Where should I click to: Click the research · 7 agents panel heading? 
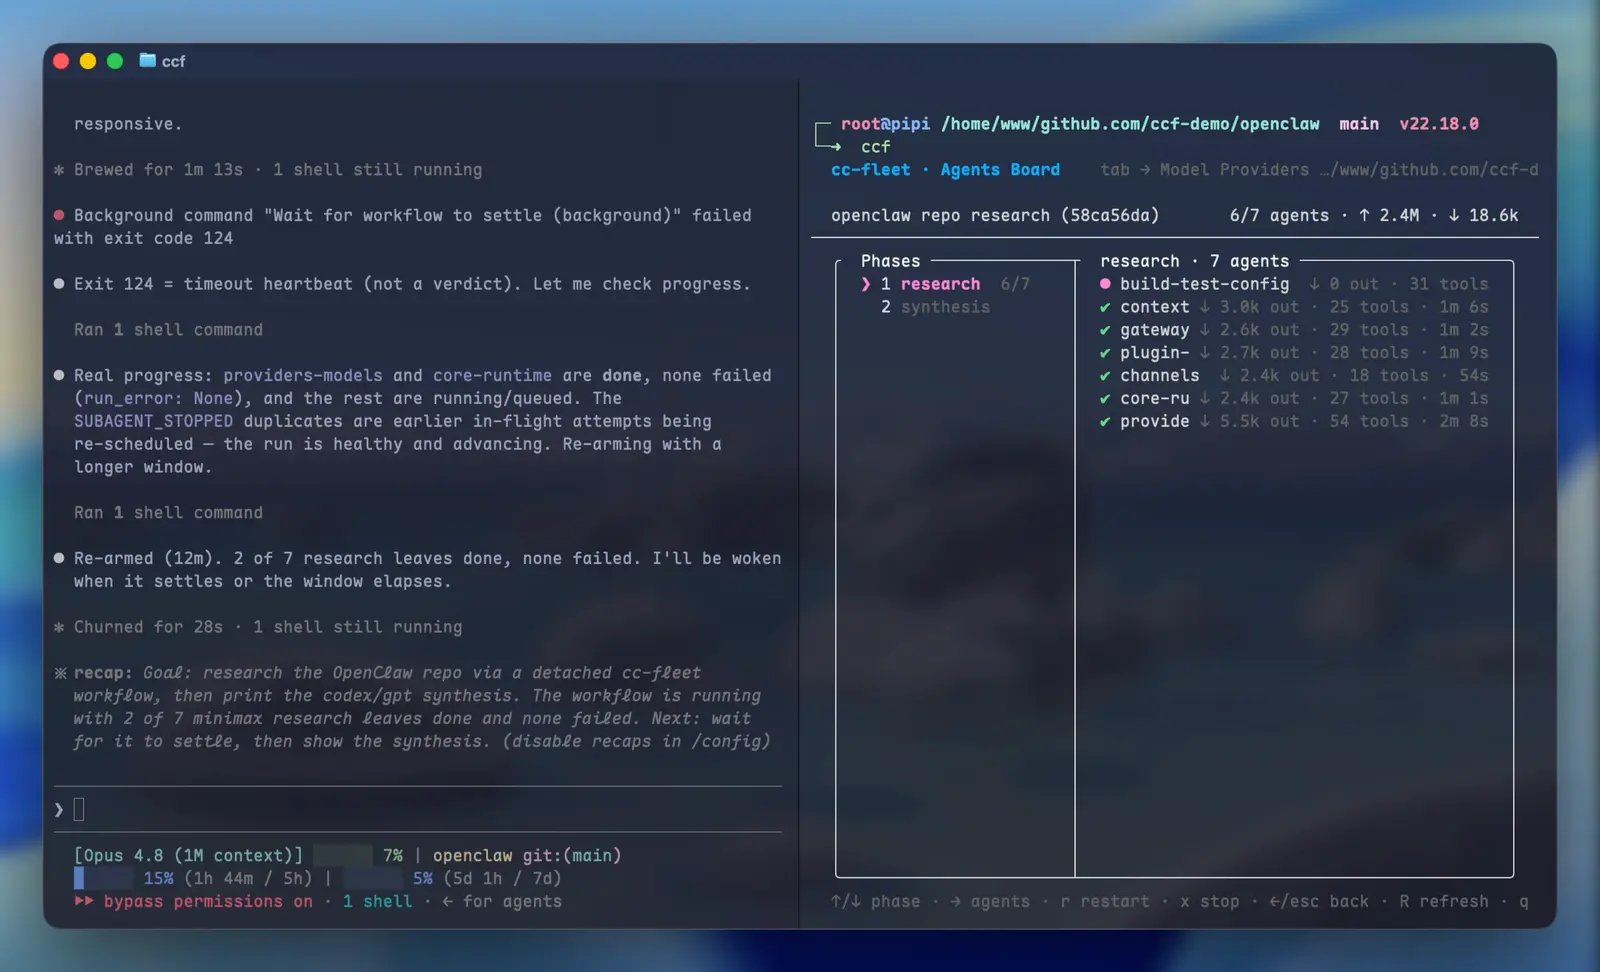pyautogui.click(x=1194, y=261)
